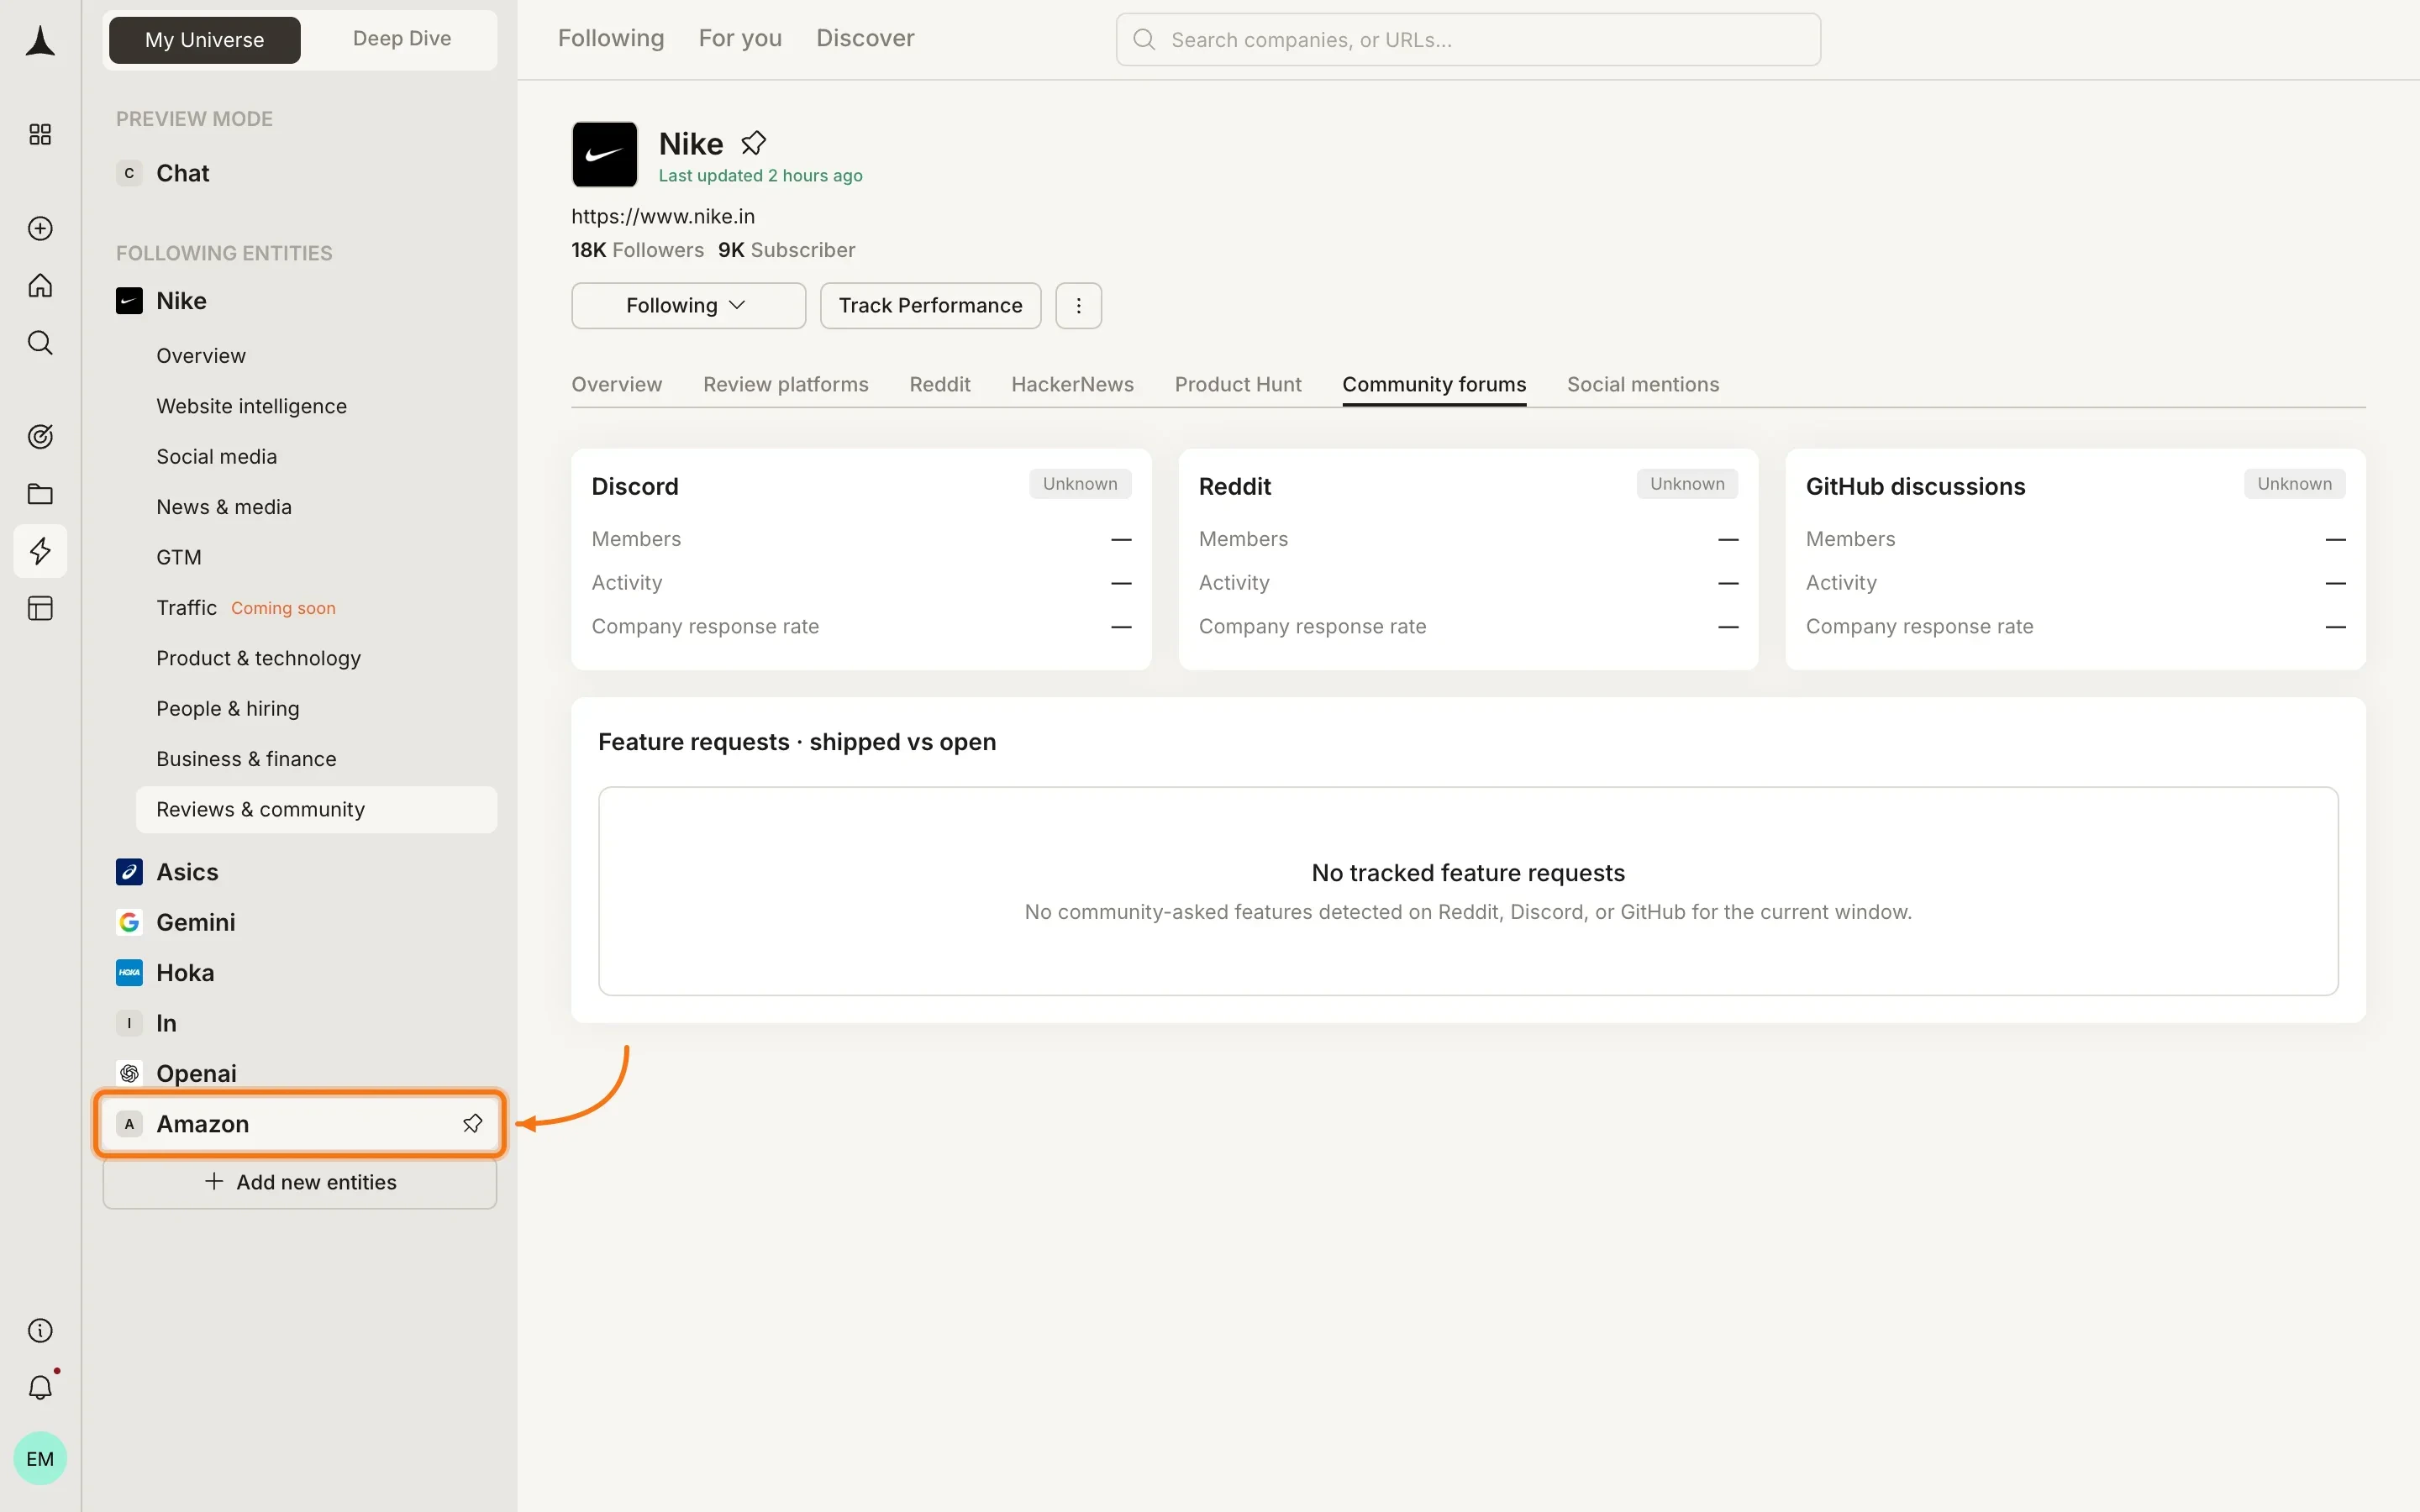Go to home icon in left rail
Viewport: 2420px width, 1512px height.
[40, 286]
